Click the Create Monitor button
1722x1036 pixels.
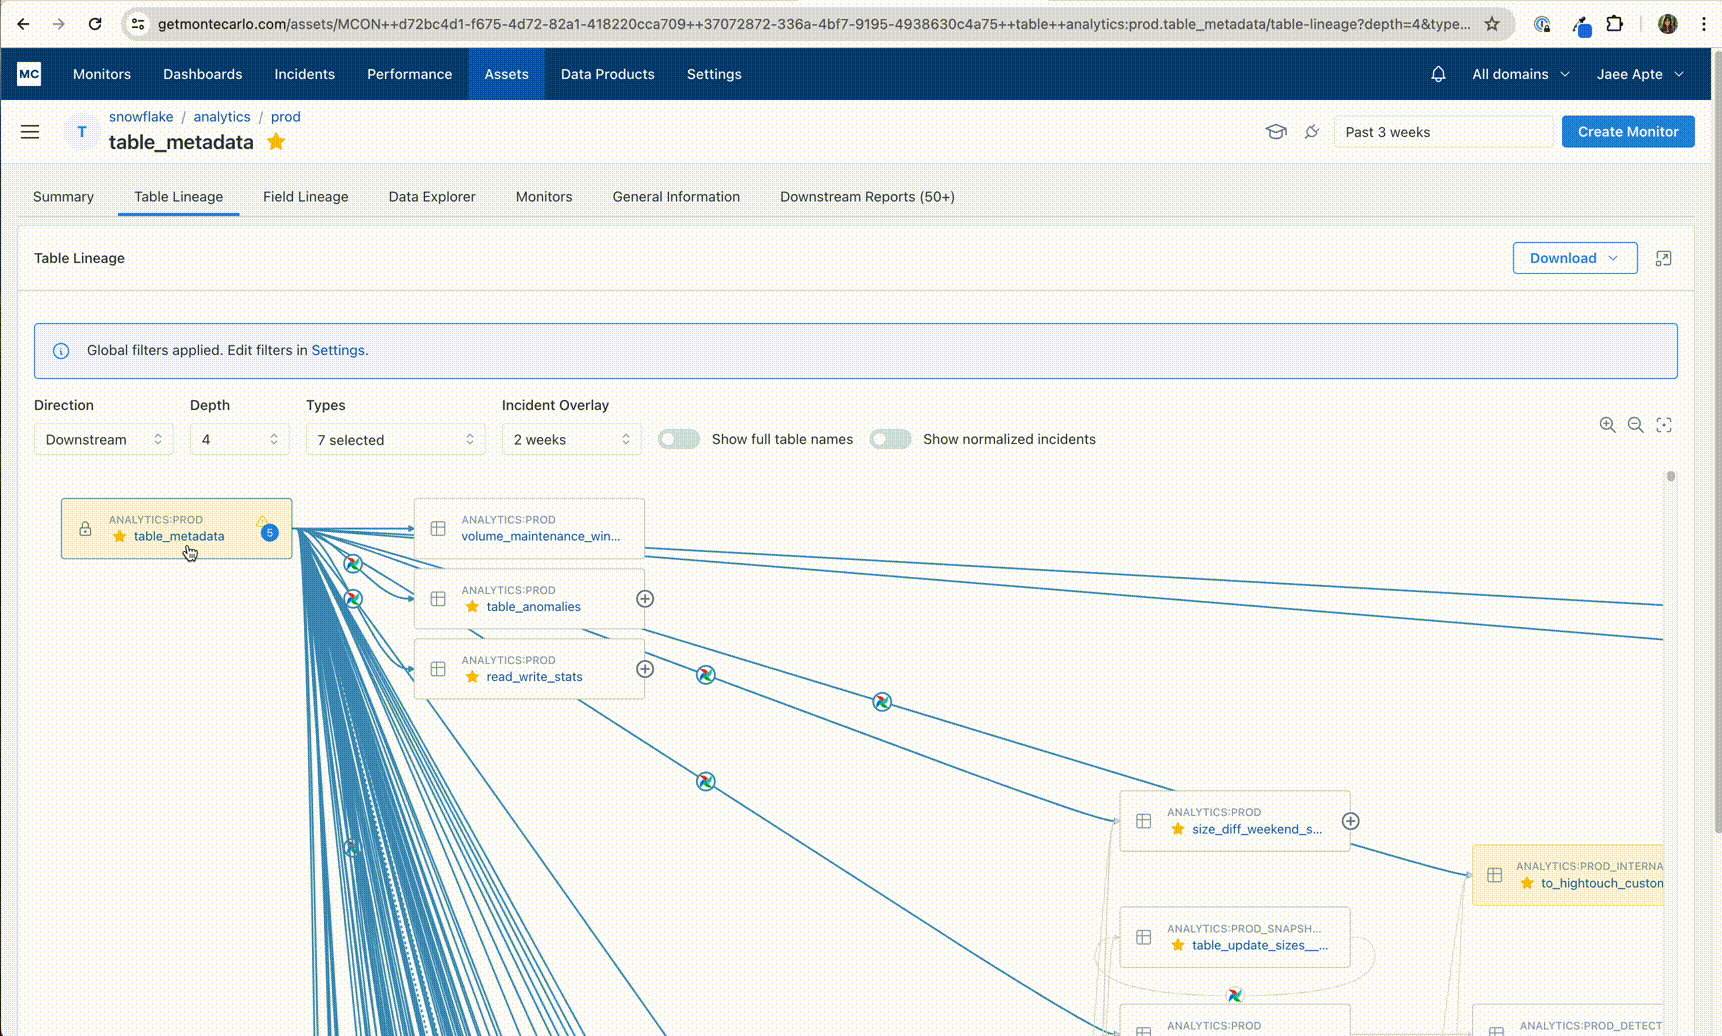(x=1628, y=132)
